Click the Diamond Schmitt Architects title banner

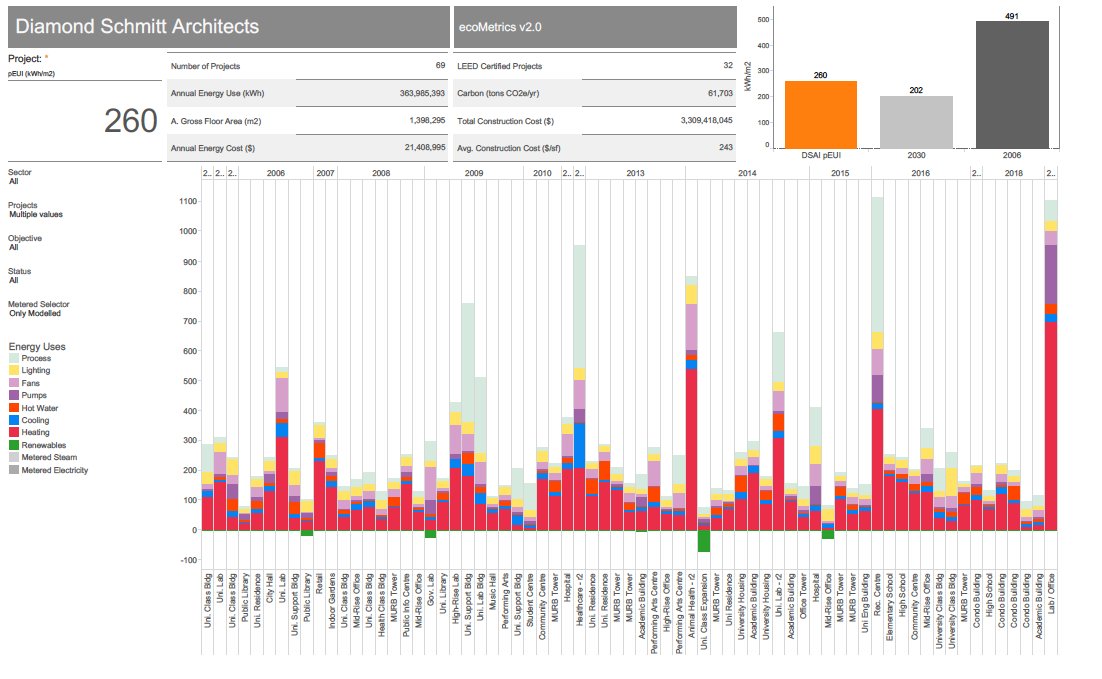[228, 27]
